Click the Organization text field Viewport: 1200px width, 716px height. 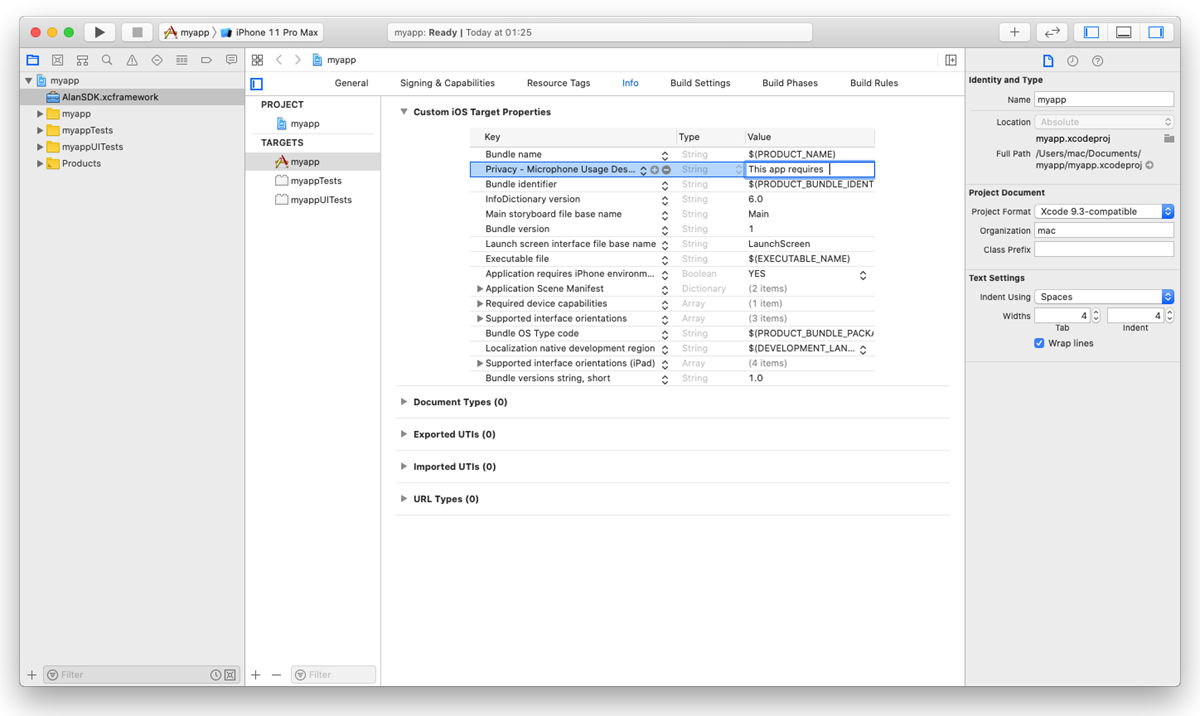(1104, 230)
